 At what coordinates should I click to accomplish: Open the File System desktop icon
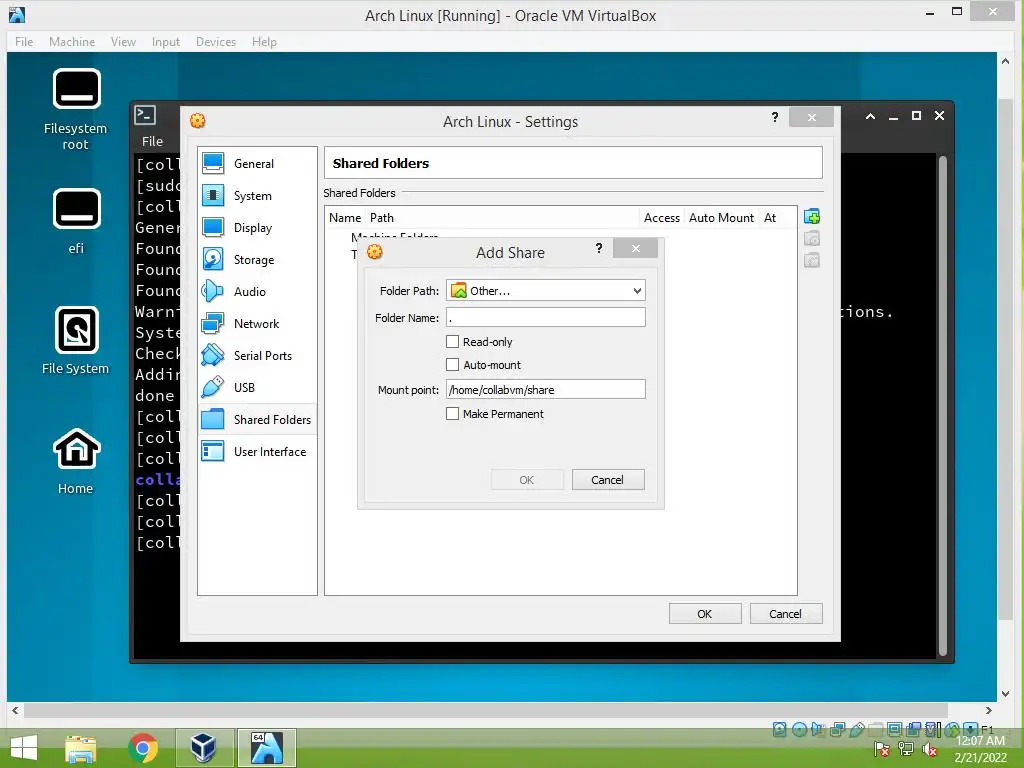tap(76, 341)
